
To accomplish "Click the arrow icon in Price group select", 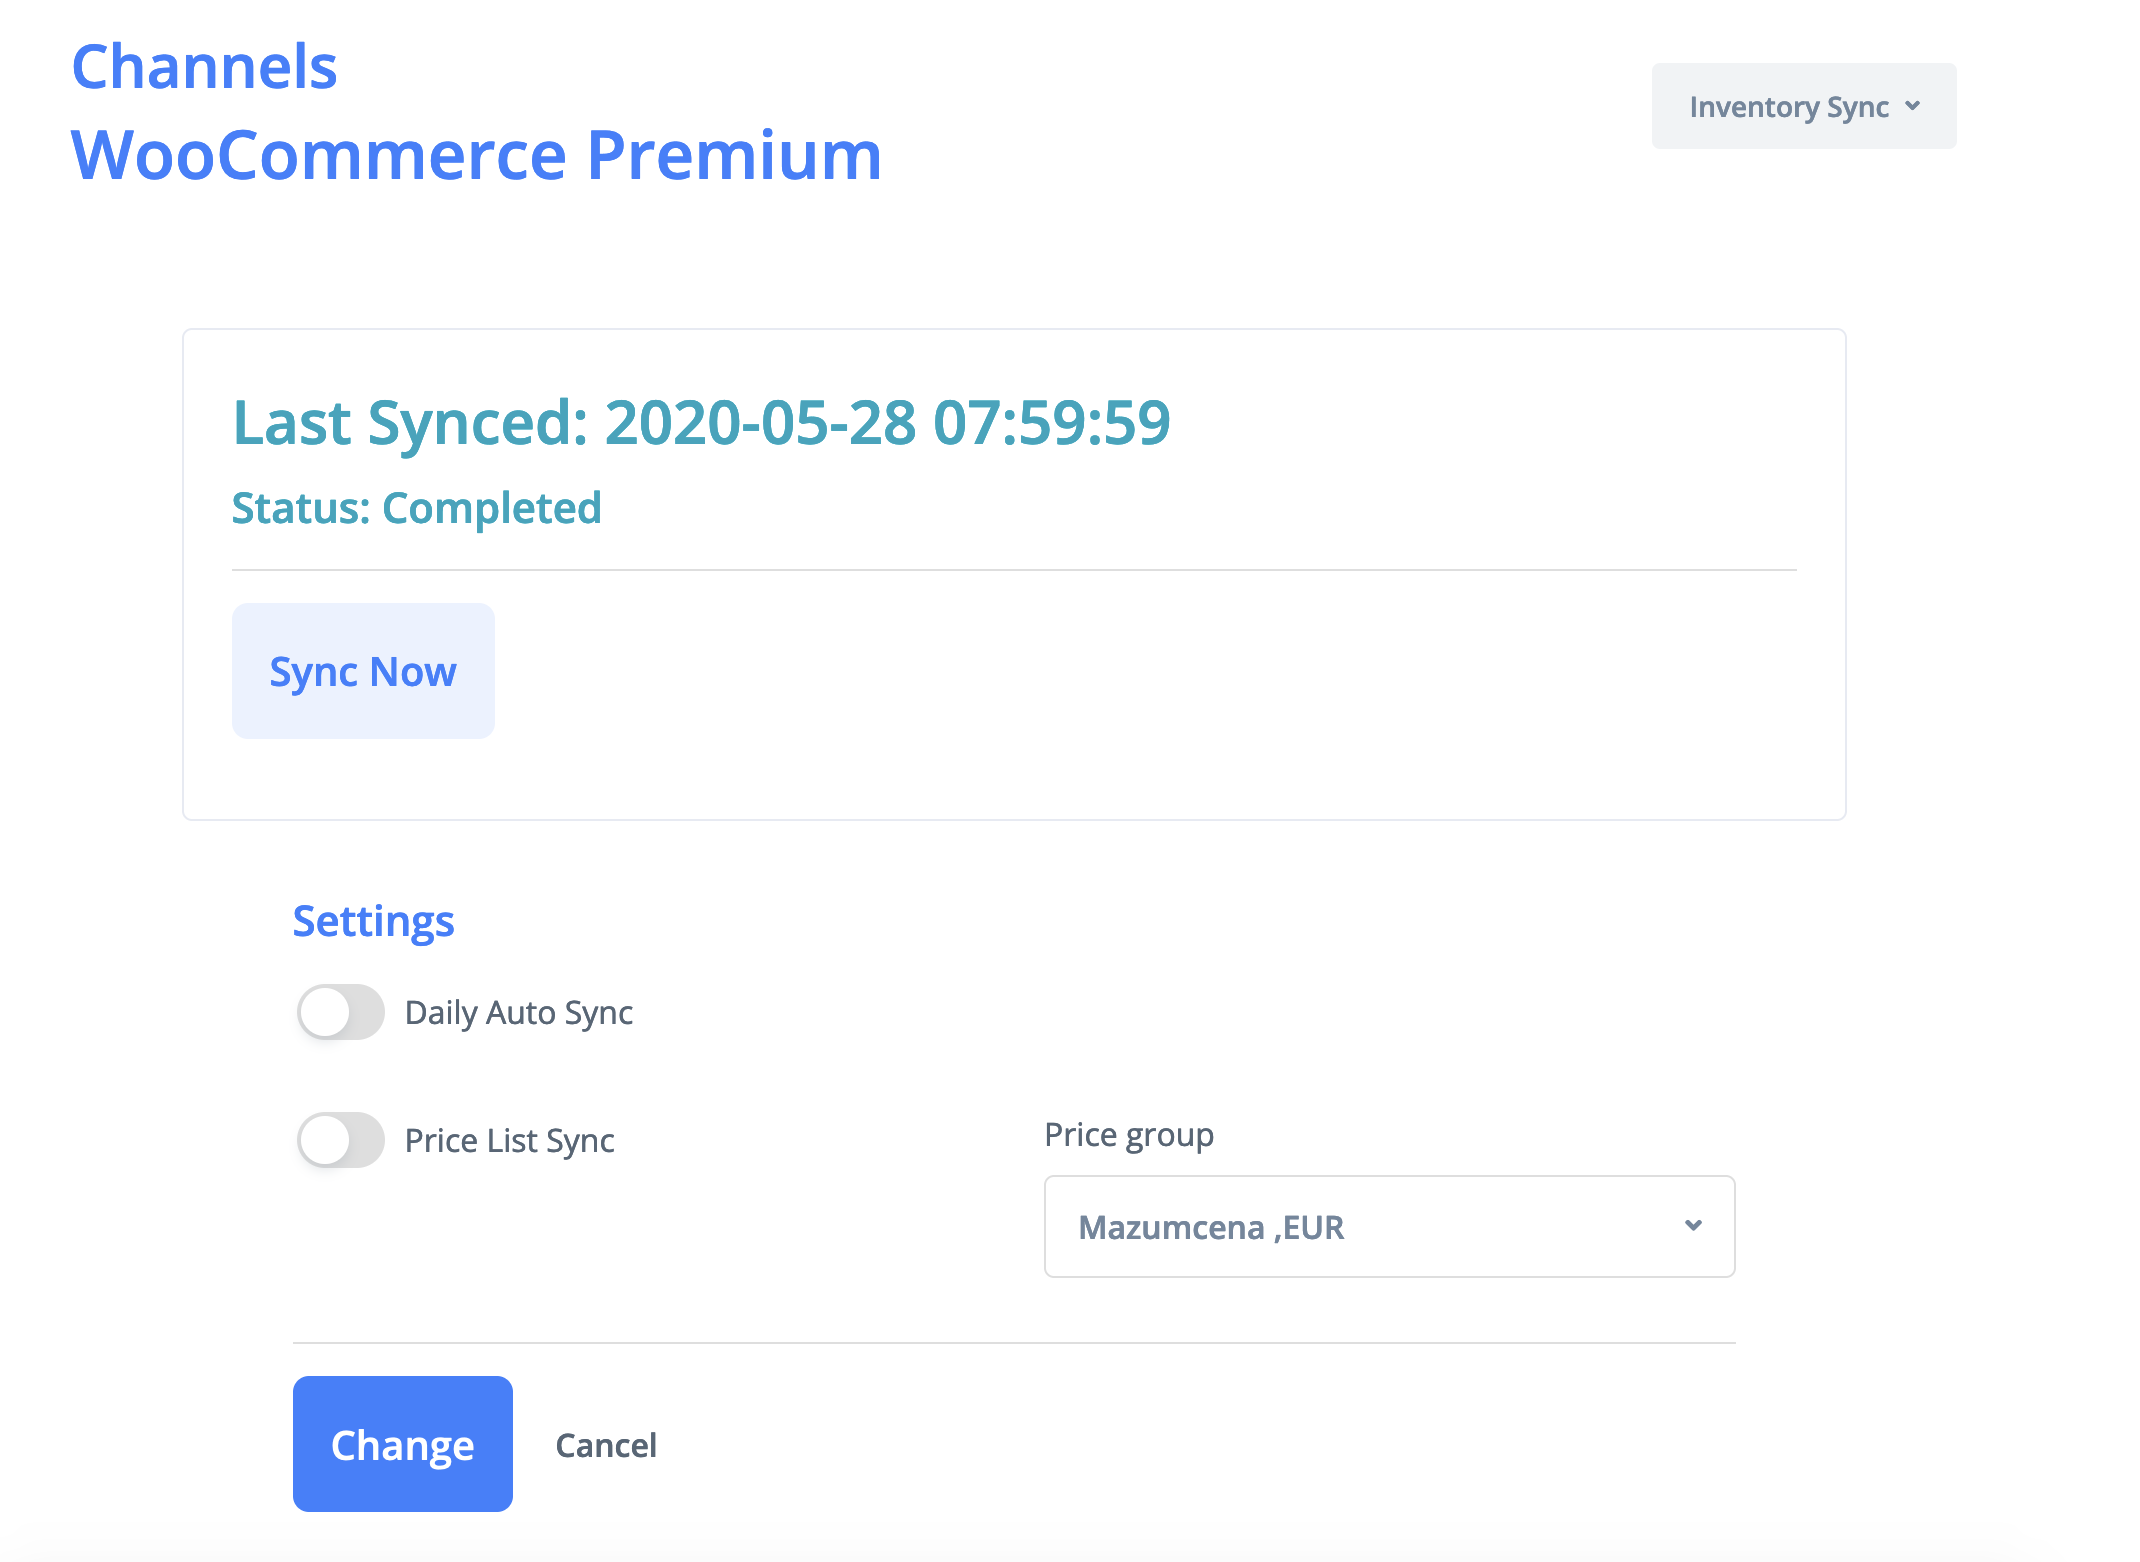I will (x=1693, y=1226).
